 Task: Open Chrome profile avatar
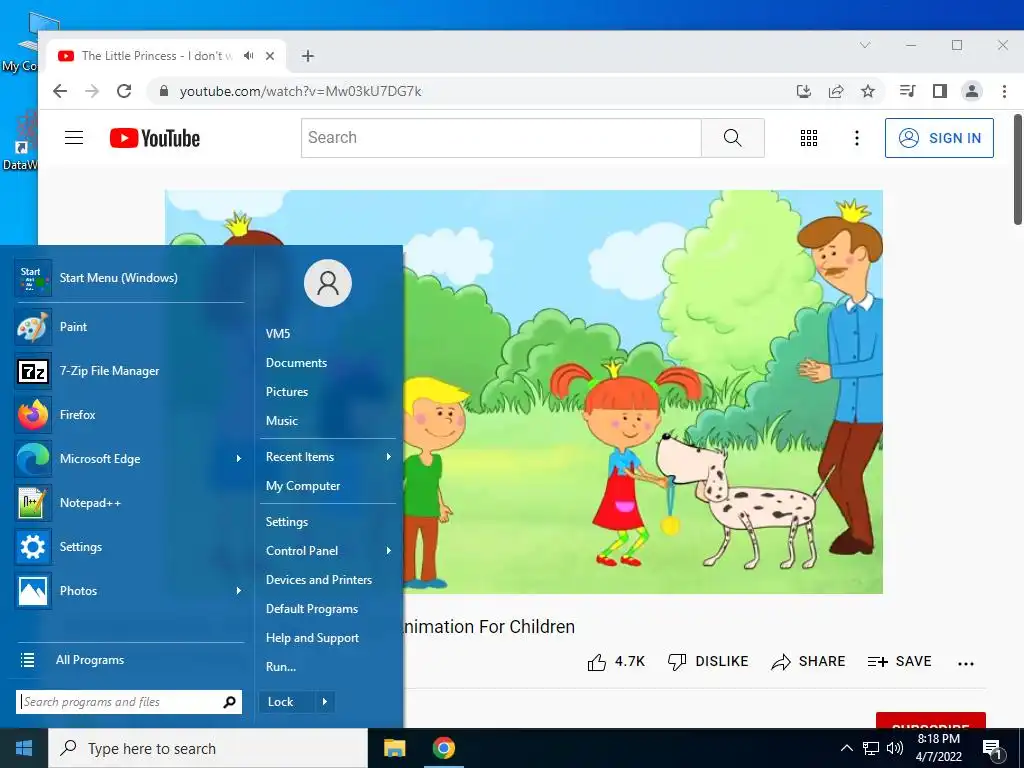pyautogui.click(x=972, y=91)
